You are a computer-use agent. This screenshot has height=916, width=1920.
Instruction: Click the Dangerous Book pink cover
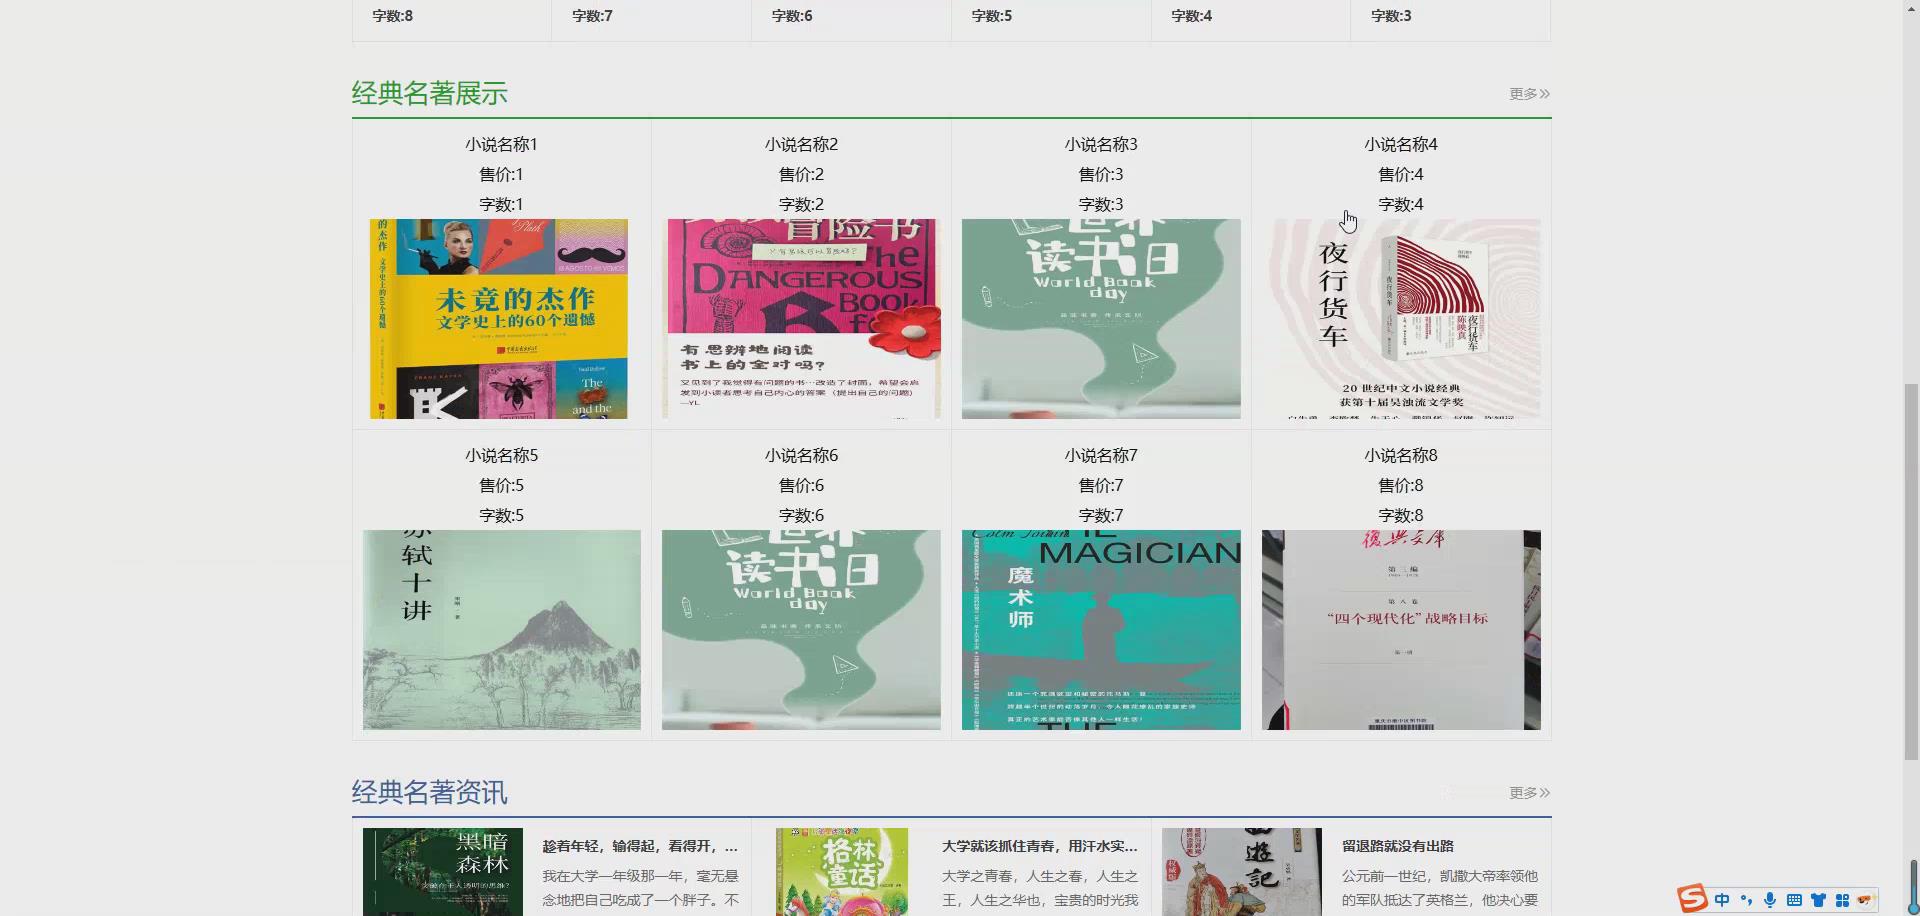[x=801, y=319]
